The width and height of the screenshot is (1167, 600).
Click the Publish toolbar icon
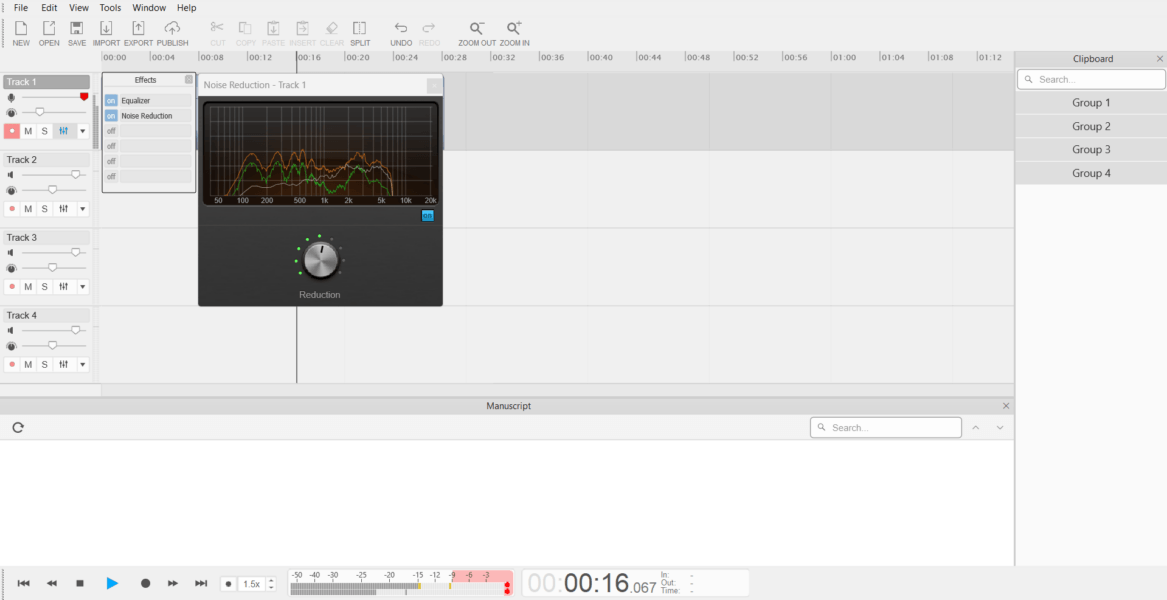(x=172, y=29)
